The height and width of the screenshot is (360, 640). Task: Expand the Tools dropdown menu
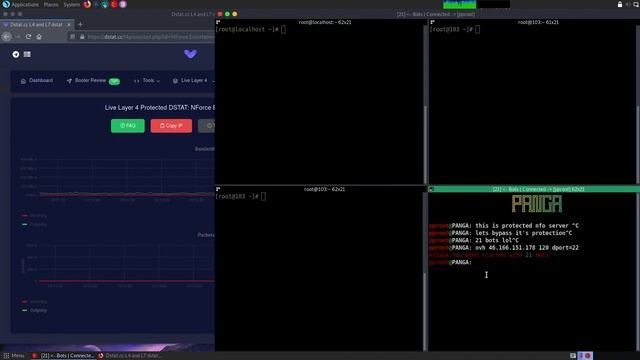pyautogui.click(x=147, y=81)
